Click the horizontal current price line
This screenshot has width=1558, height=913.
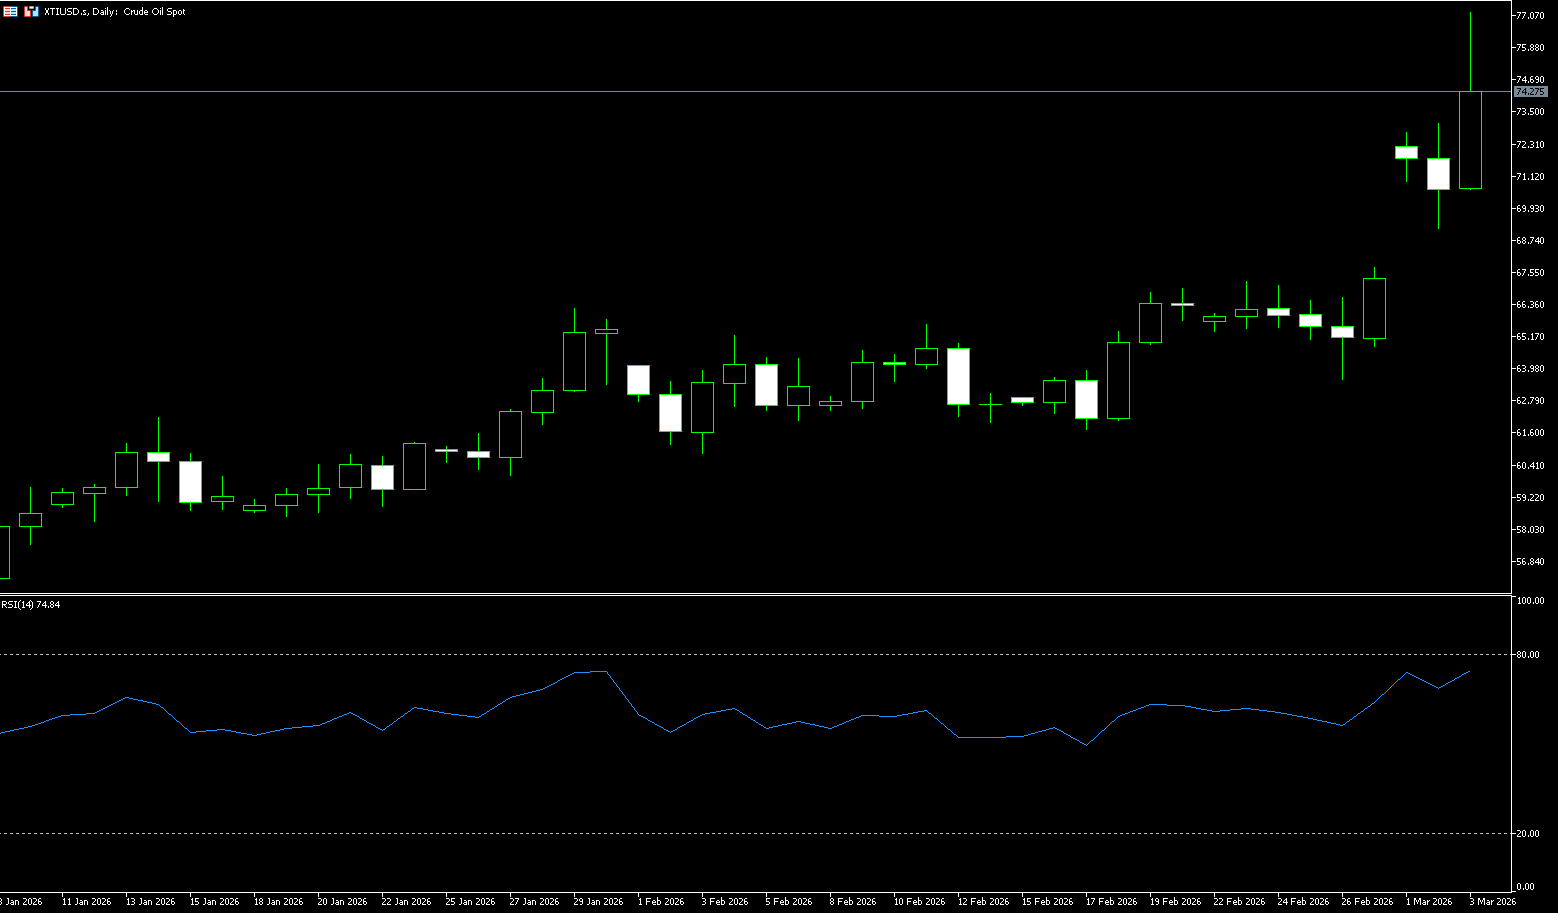pos(700,91)
